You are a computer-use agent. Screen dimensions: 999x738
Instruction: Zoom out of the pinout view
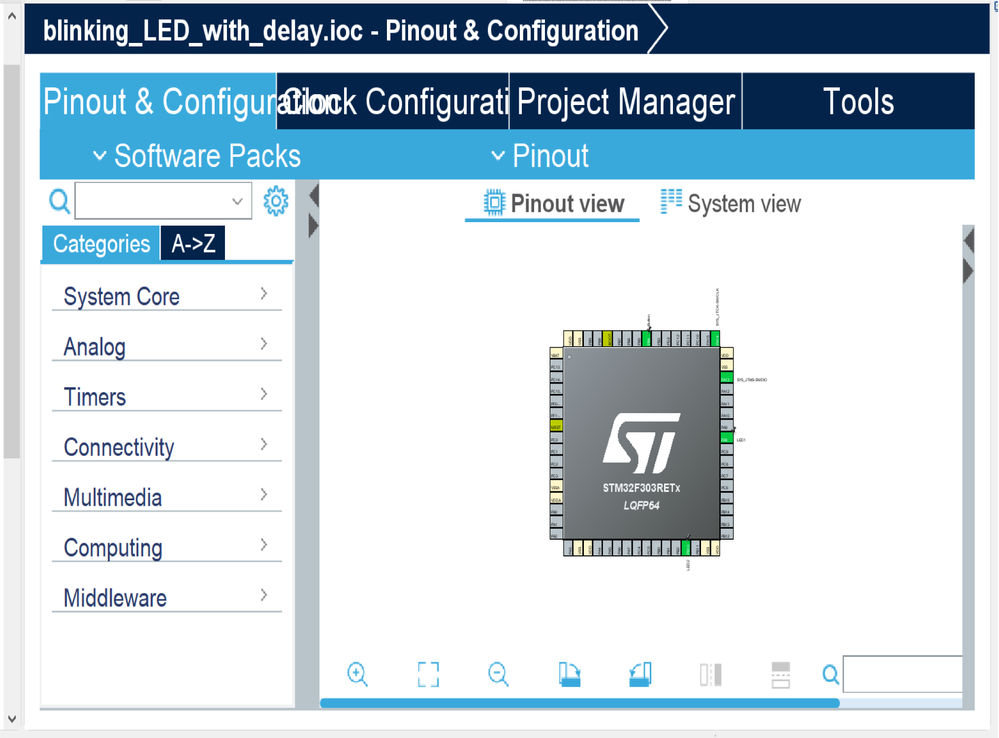click(x=498, y=674)
